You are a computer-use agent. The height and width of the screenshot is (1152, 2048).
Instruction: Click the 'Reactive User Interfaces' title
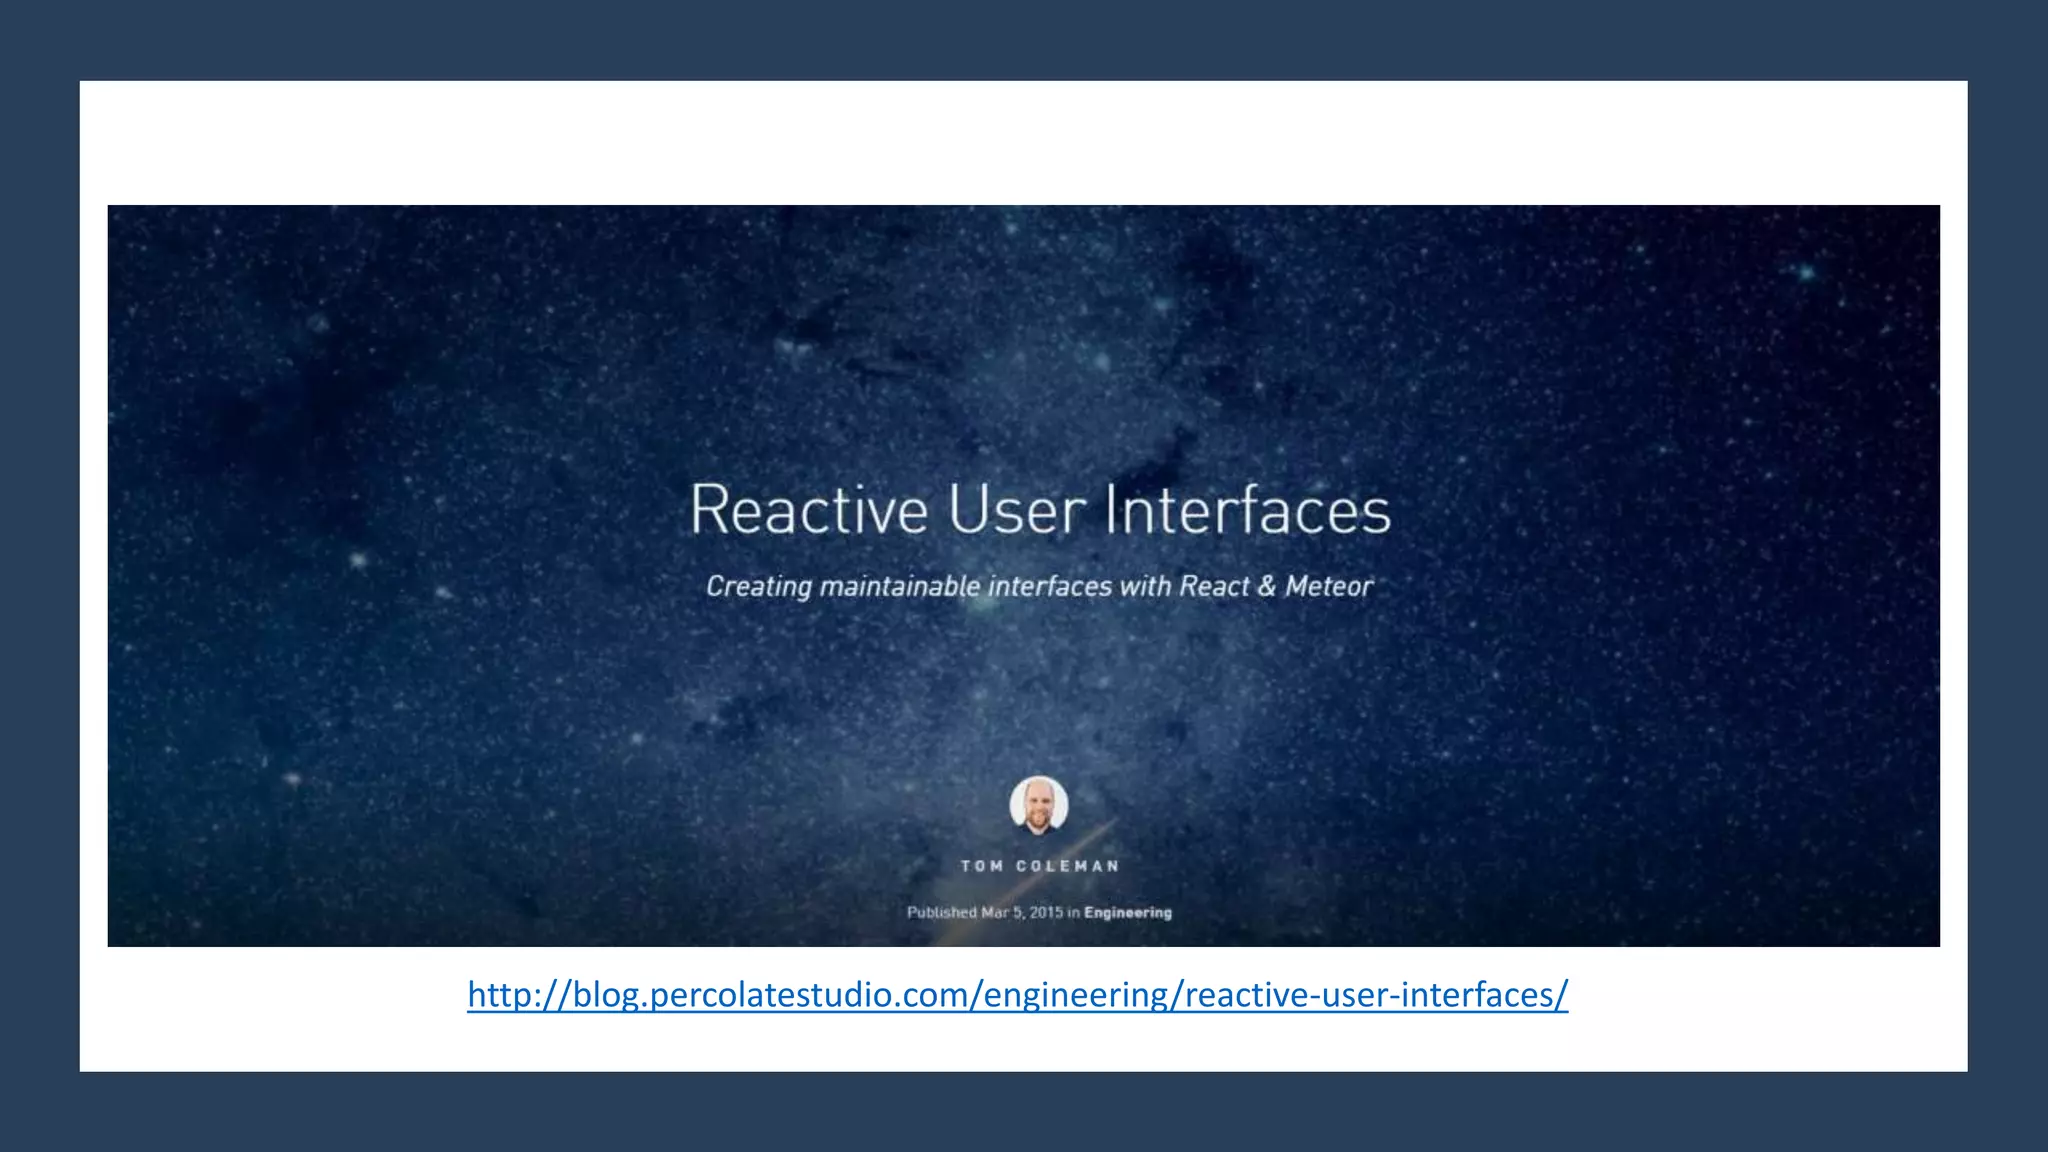point(1040,509)
